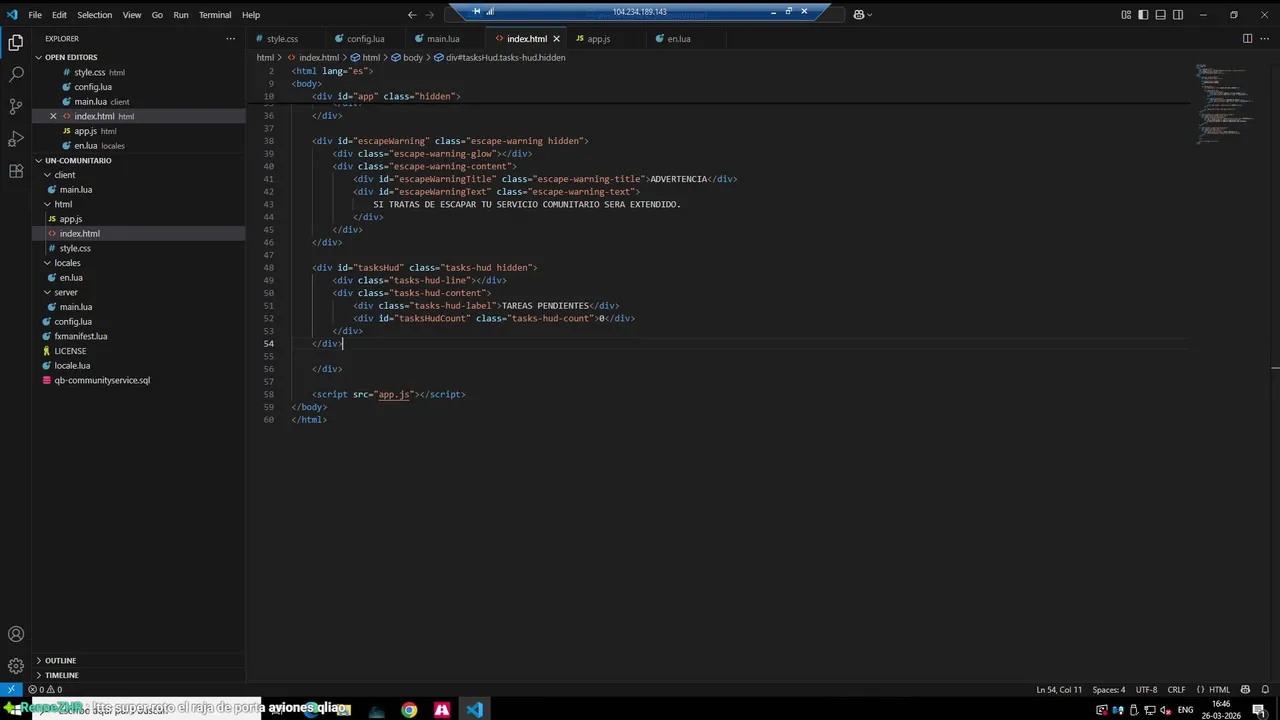Viewport: 1280px width, 720px height.
Task: Open fxmanifest.lua in the explorer tree
Action: [81, 336]
